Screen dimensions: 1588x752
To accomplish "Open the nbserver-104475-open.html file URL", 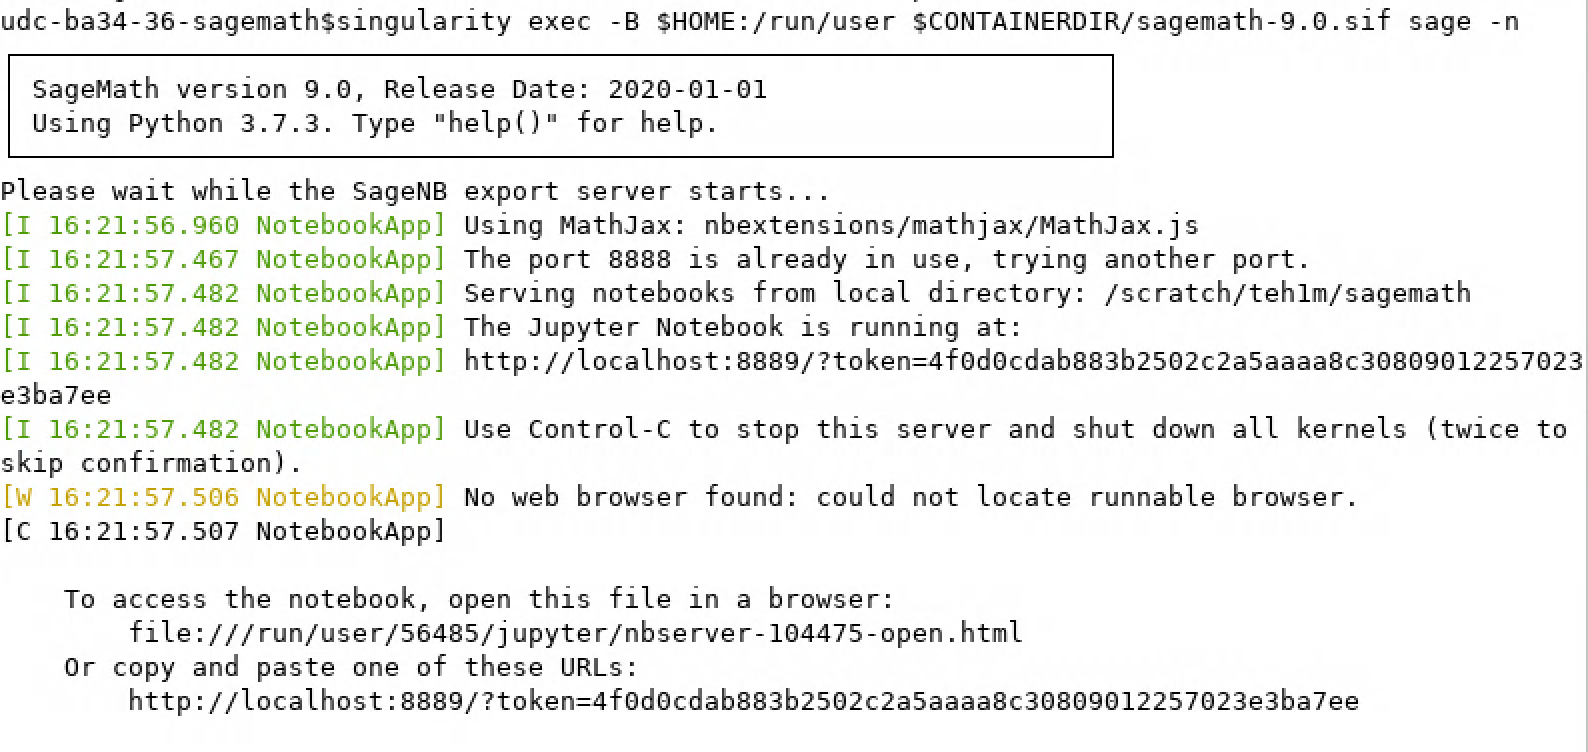I will (x=575, y=633).
